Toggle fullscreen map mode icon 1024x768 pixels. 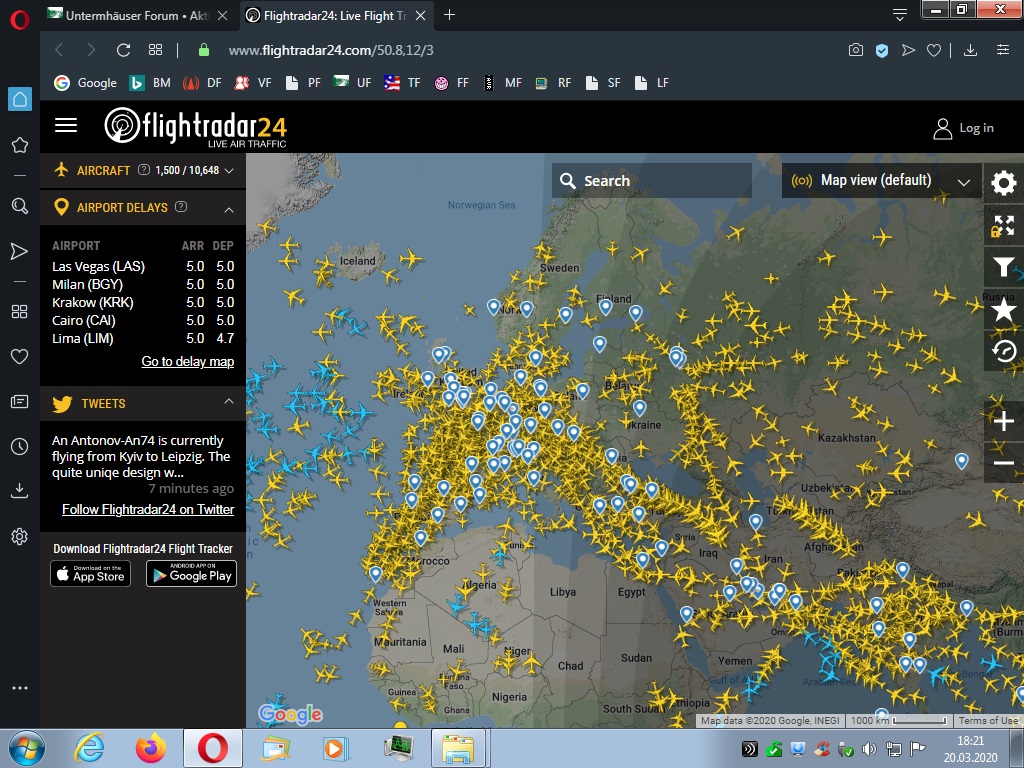point(1004,226)
